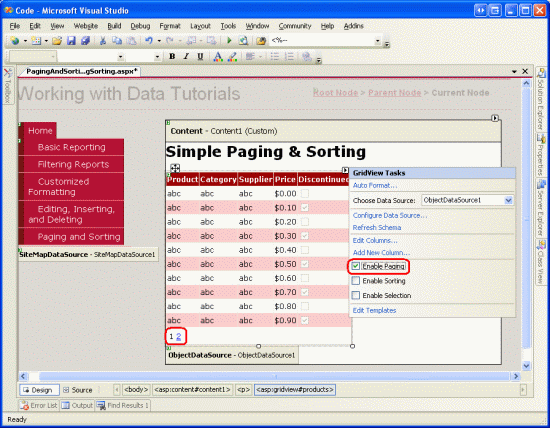Click the Undo arrow icon
Viewport: 550px width, 428px height.
149,41
